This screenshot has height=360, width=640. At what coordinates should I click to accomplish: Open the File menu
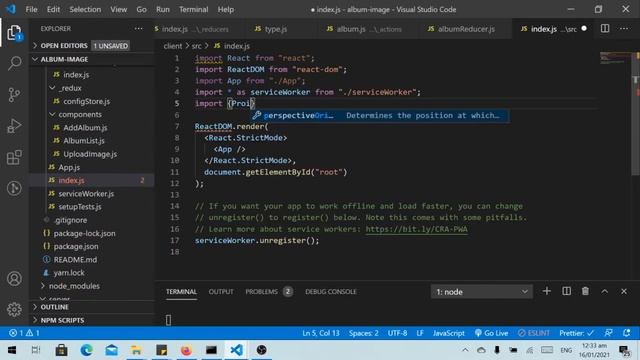(31, 9)
